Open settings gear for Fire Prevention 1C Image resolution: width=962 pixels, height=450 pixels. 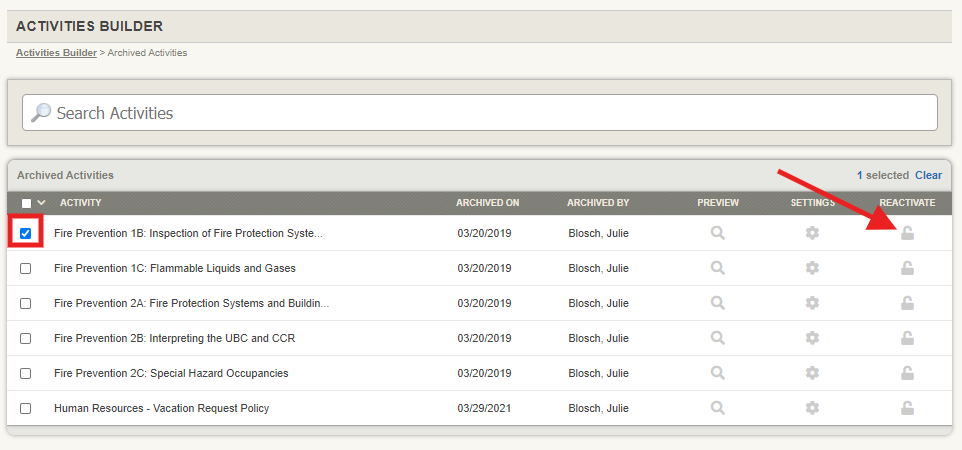click(x=812, y=268)
